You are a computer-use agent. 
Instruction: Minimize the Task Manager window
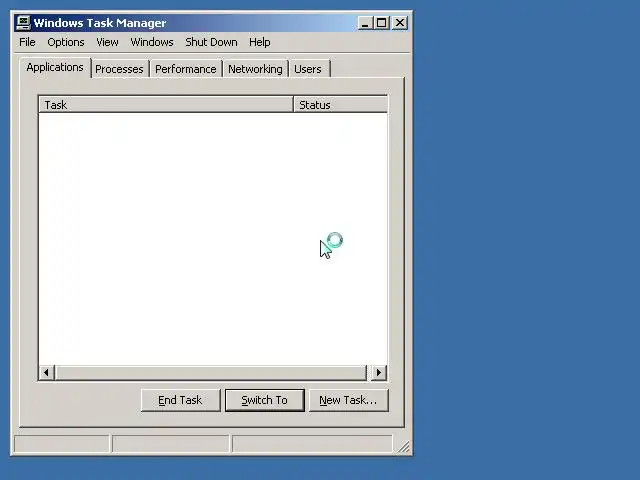[366, 23]
